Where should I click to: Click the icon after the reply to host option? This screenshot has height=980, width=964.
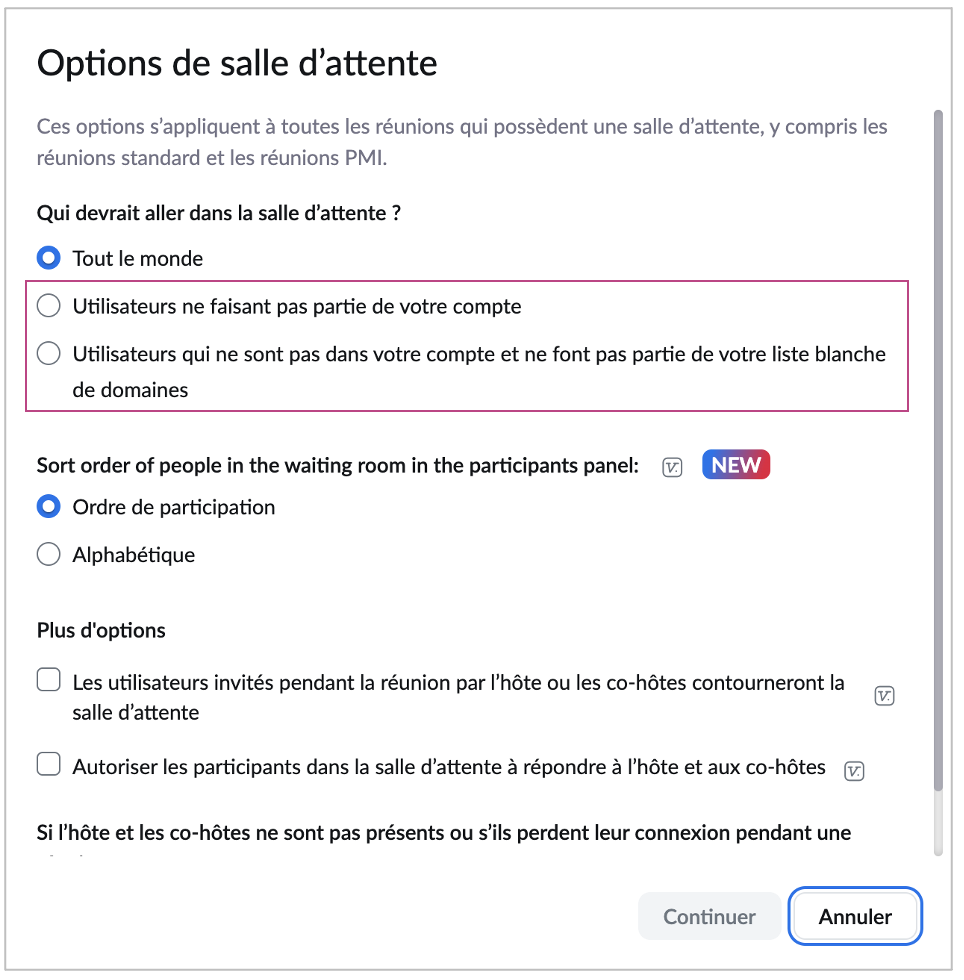point(854,770)
